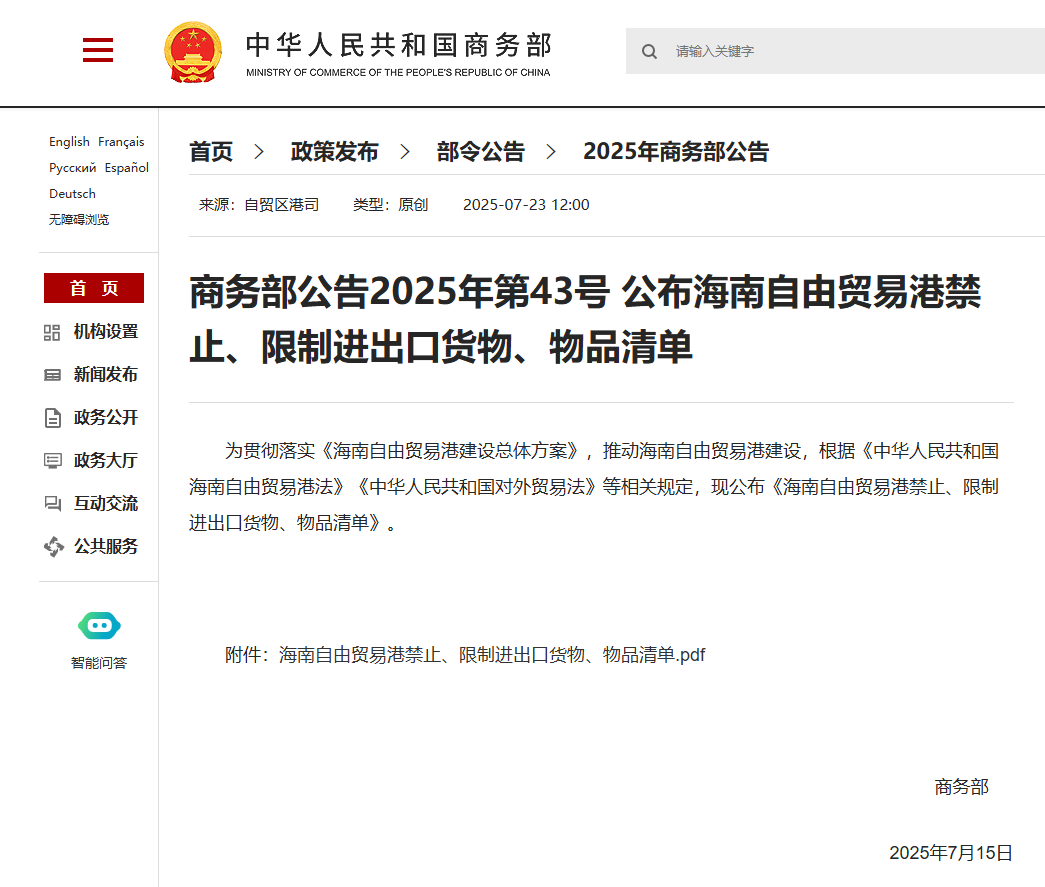Switch to Español language

point(127,167)
